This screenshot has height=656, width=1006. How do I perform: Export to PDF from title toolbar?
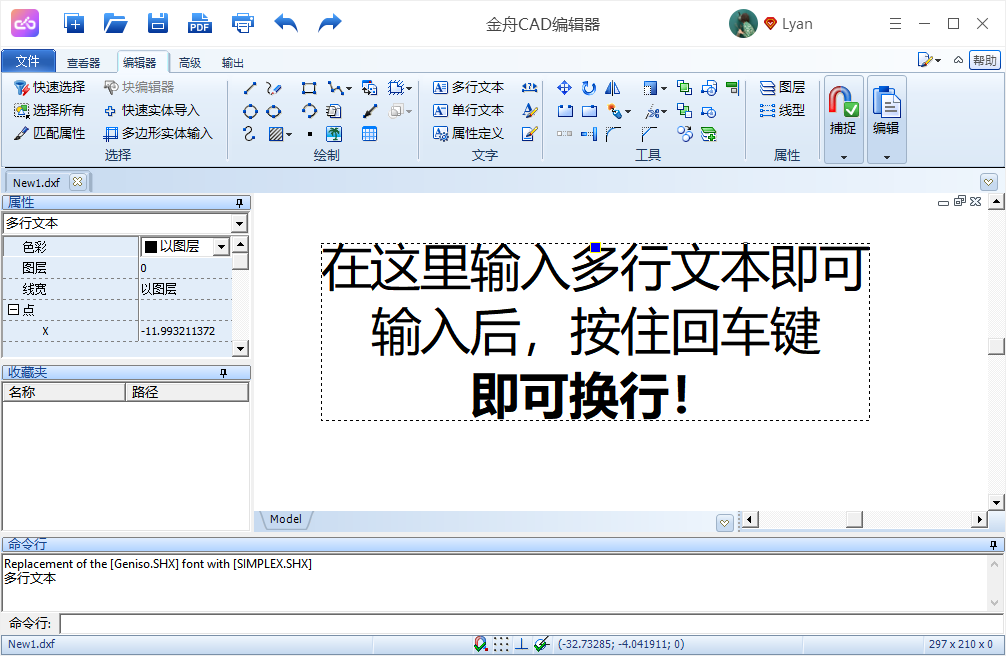[200, 24]
